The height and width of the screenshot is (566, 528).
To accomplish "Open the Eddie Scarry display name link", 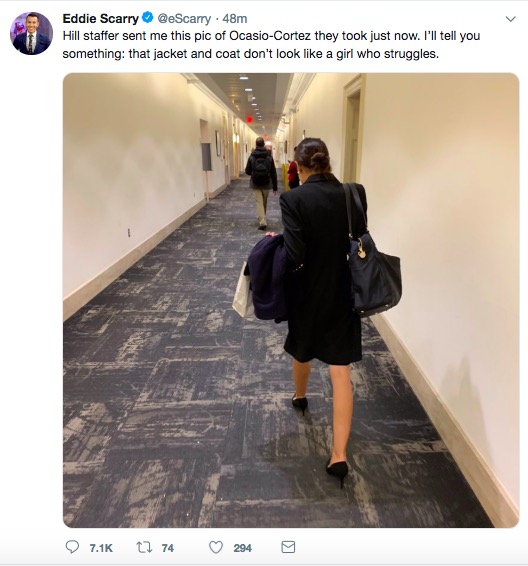I will (x=100, y=18).
